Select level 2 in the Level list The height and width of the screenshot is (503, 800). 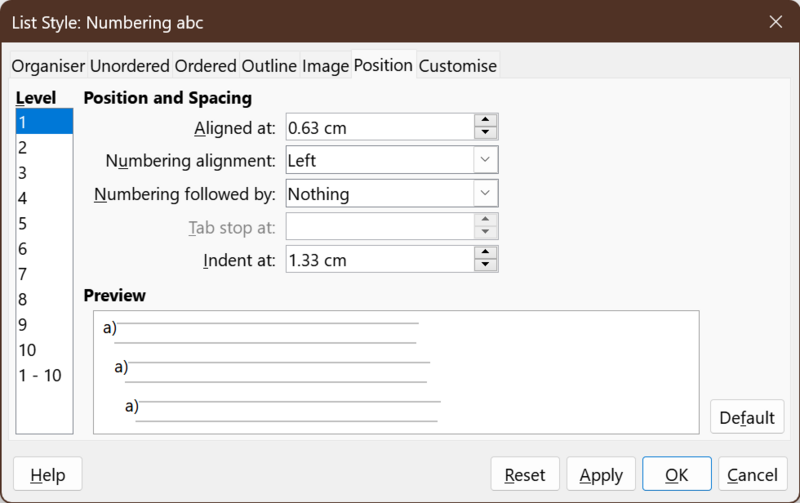pyautogui.click(x=44, y=147)
